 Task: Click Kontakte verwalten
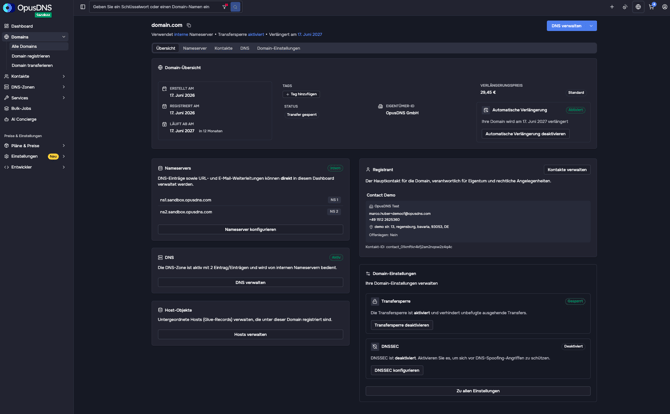tap(567, 170)
